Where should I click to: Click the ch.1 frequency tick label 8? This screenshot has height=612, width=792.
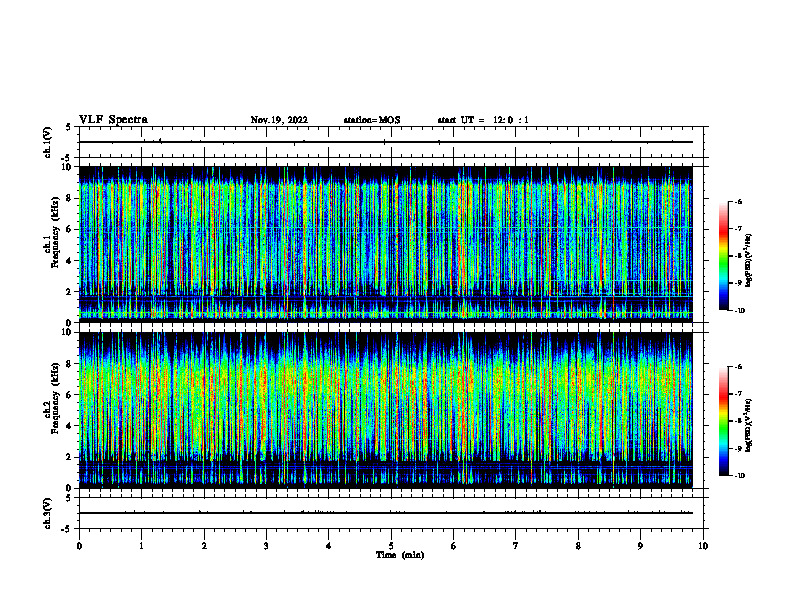pos(69,198)
